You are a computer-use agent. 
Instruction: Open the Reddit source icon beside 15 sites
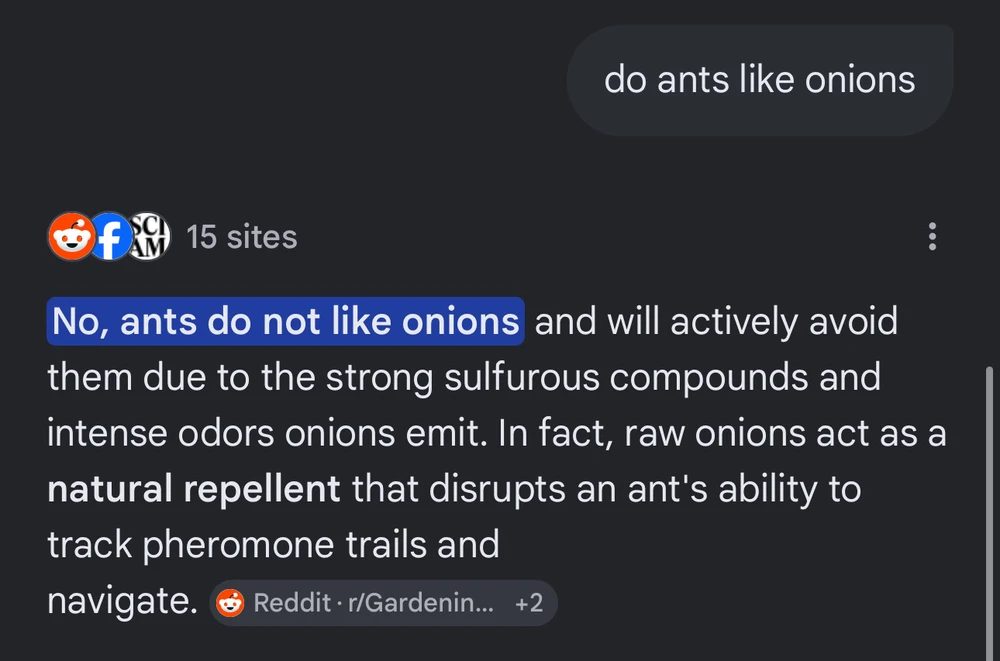tap(71, 237)
